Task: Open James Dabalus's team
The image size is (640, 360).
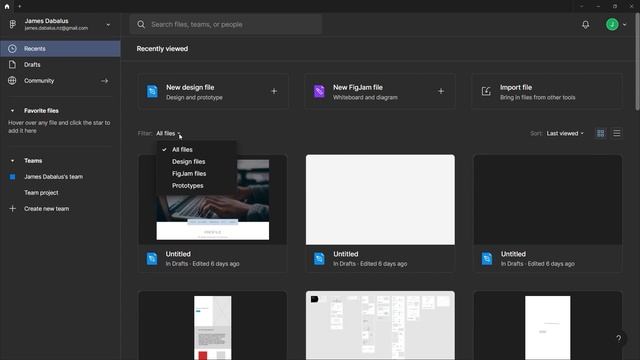Action: (x=53, y=177)
